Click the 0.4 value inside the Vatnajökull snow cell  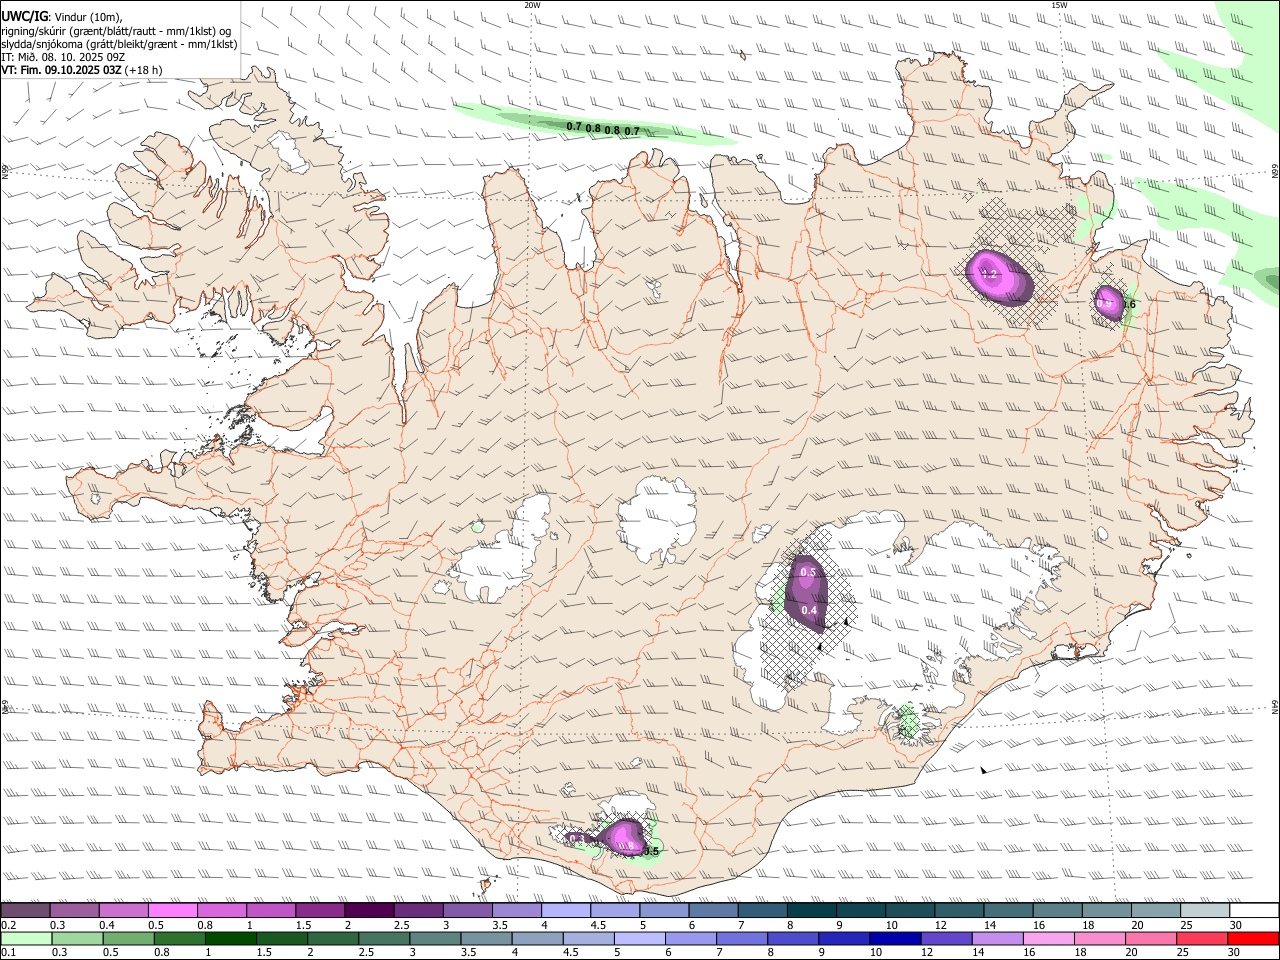point(810,610)
